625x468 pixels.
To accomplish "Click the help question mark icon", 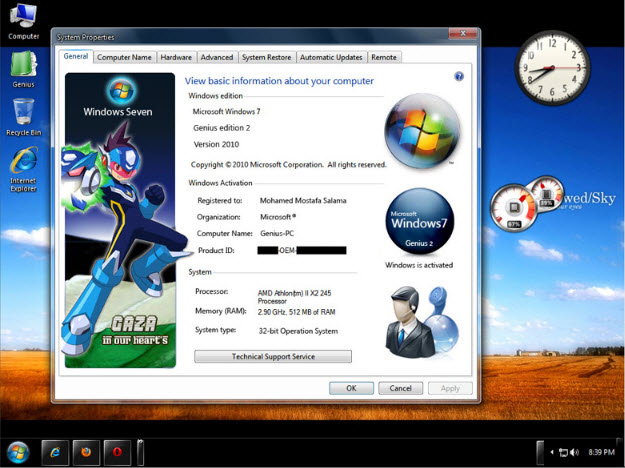I will coord(459,76).
